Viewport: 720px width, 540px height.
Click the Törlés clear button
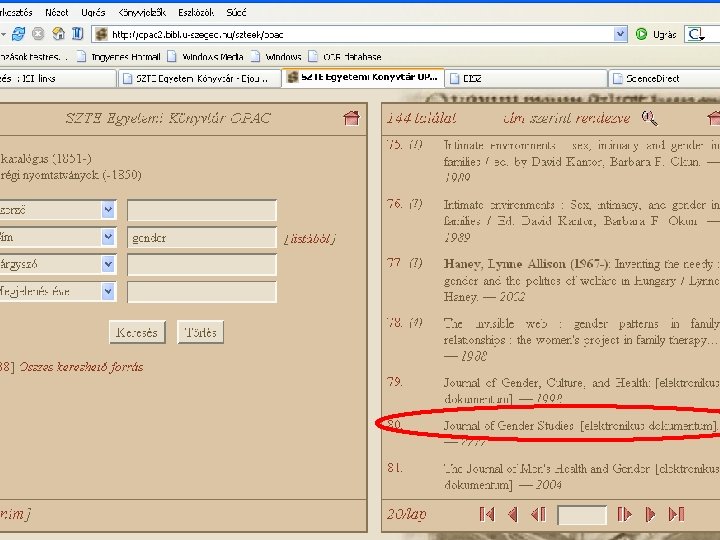click(200, 332)
